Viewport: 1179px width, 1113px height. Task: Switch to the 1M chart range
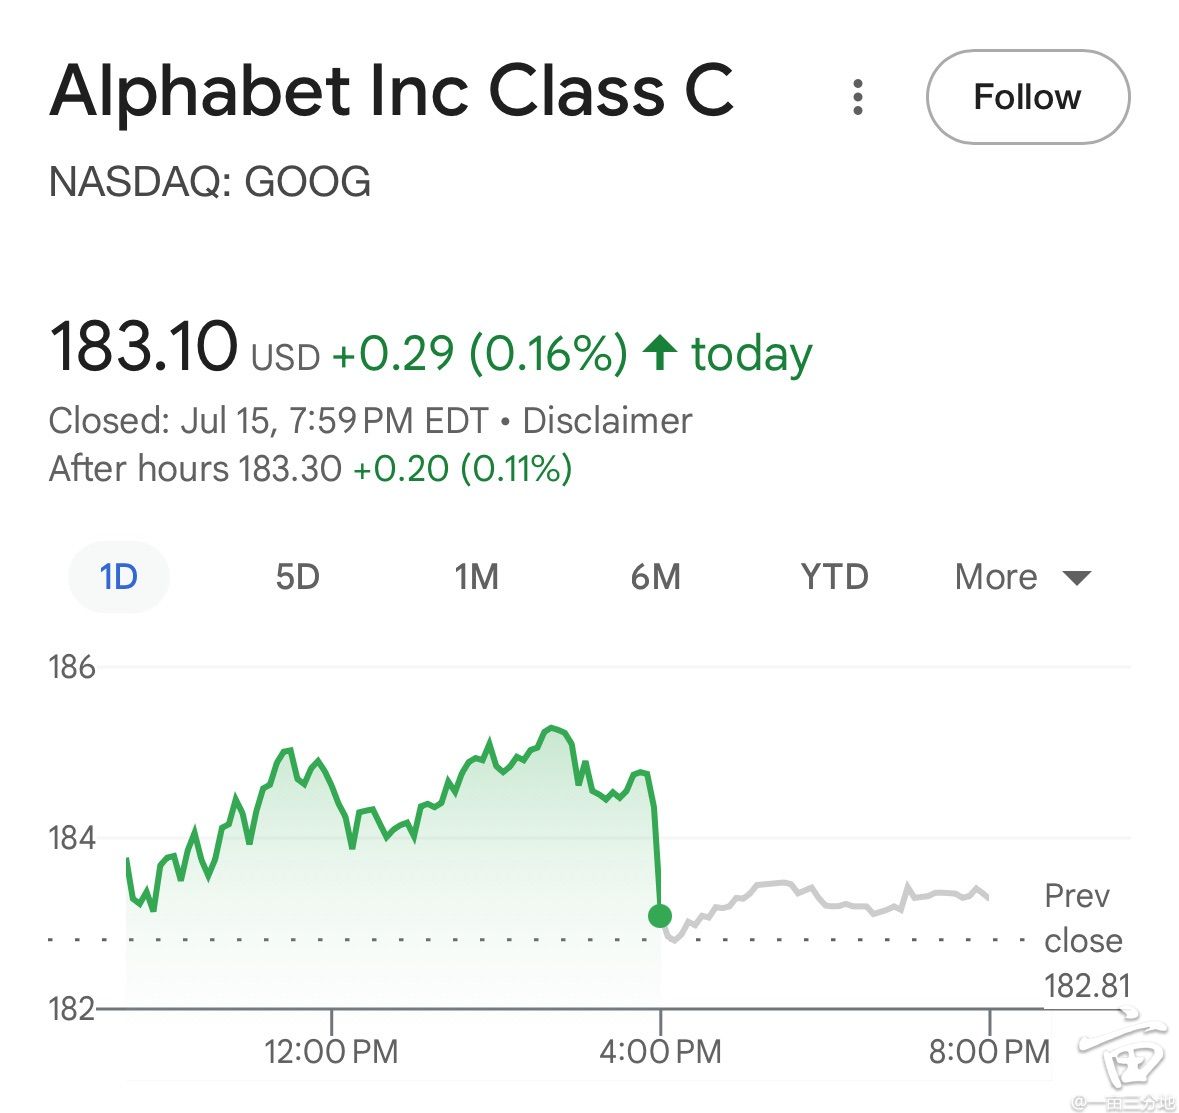tap(477, 577)
